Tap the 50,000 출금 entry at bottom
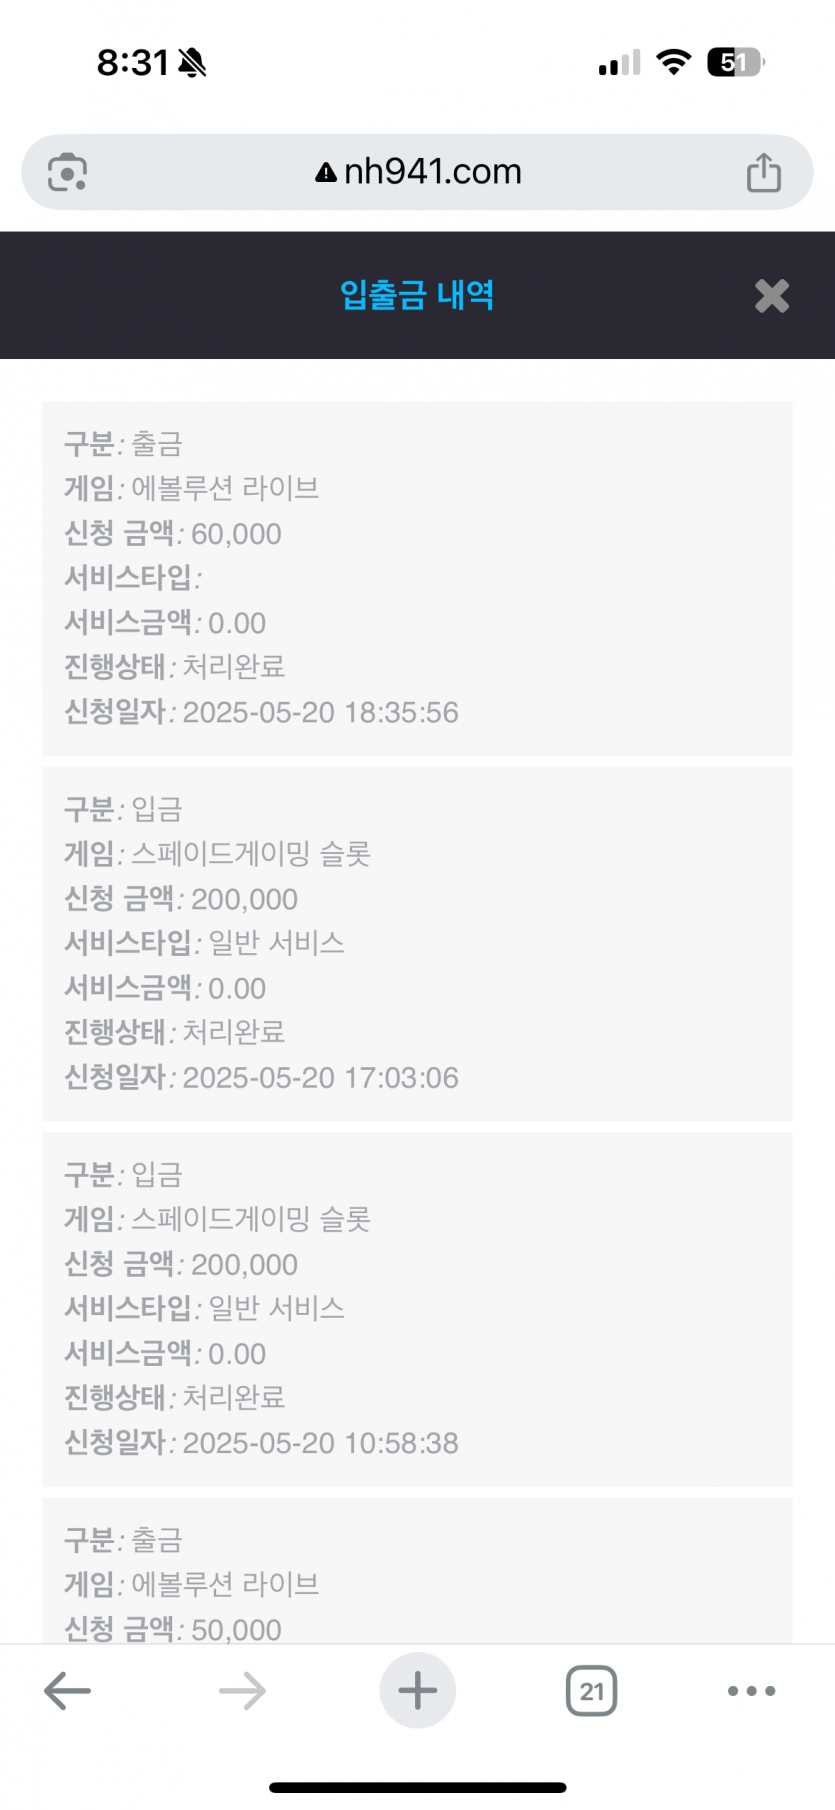Image resolution: width=835 pixels, height=1810 pixels. 418,1570
